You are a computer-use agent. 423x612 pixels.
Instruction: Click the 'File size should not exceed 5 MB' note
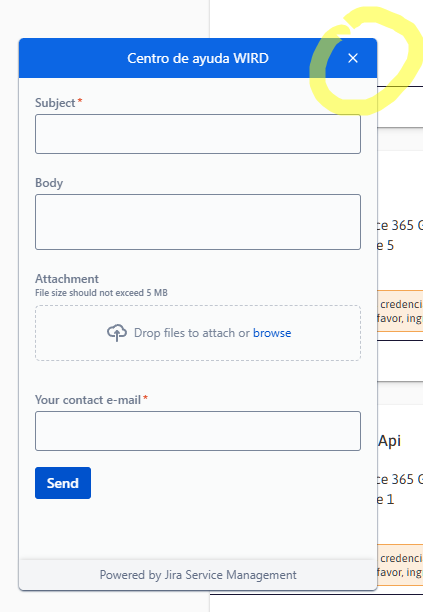101,293
